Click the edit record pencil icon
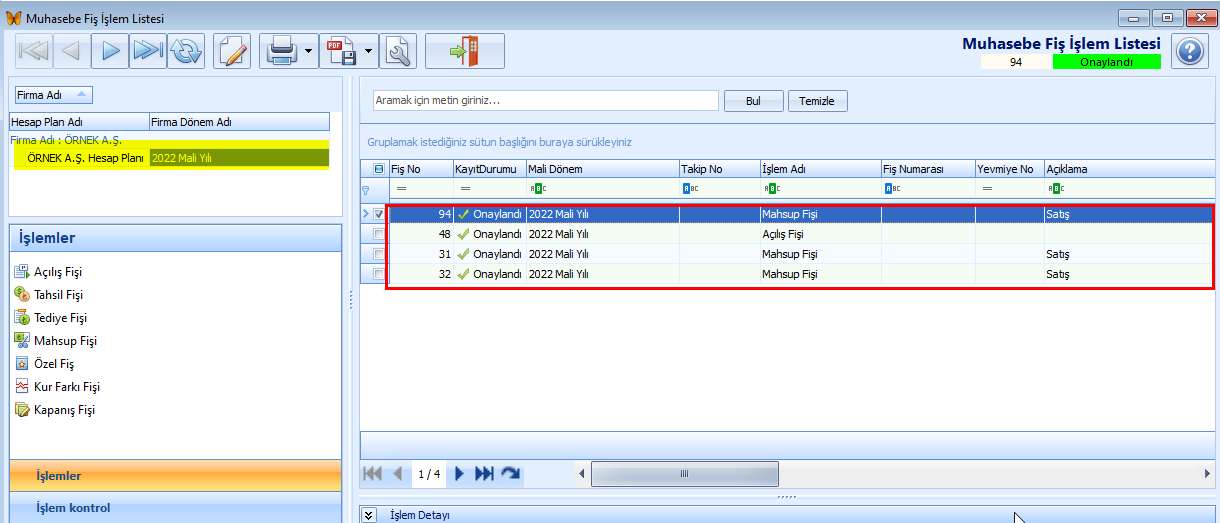 pyautogui.click(x=232, y=51)
